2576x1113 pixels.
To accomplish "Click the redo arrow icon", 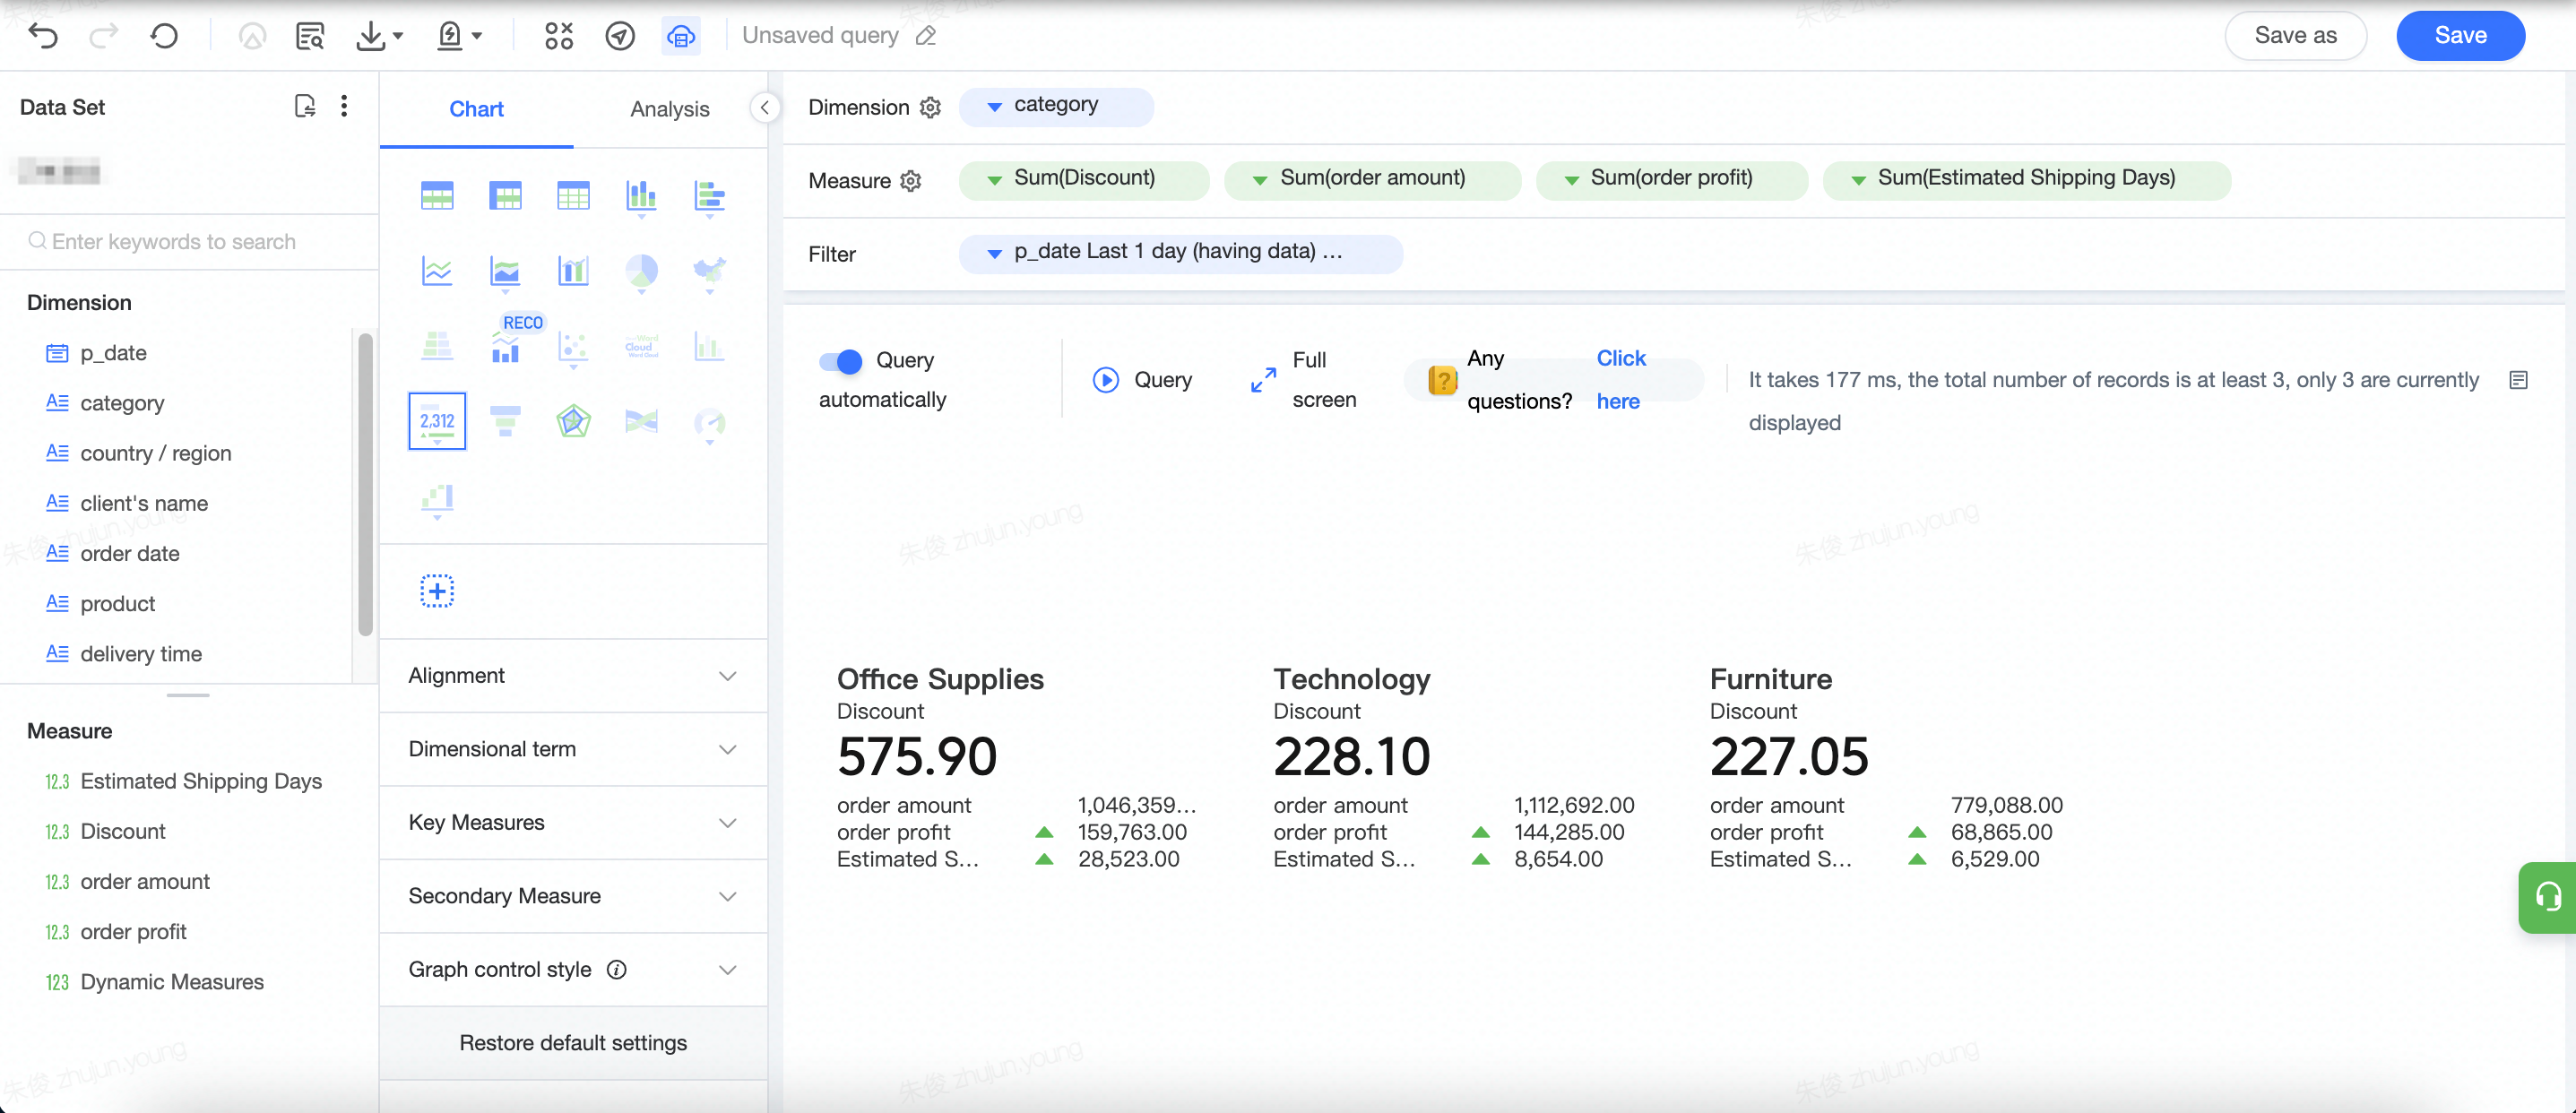I will click(x=104, y=36).
